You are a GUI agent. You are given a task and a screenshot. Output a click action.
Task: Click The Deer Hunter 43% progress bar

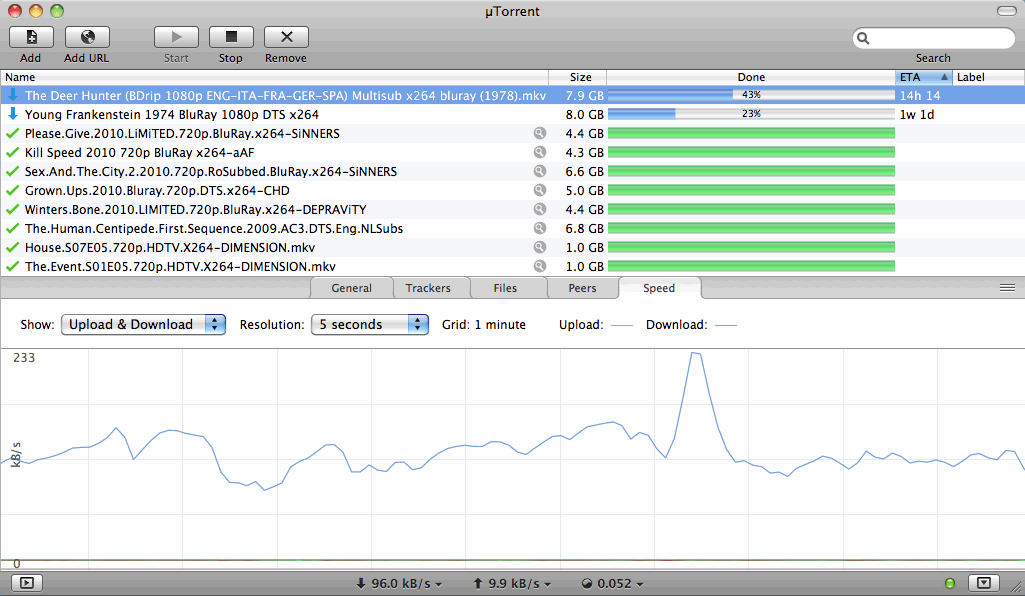click(x=751, y=95)
